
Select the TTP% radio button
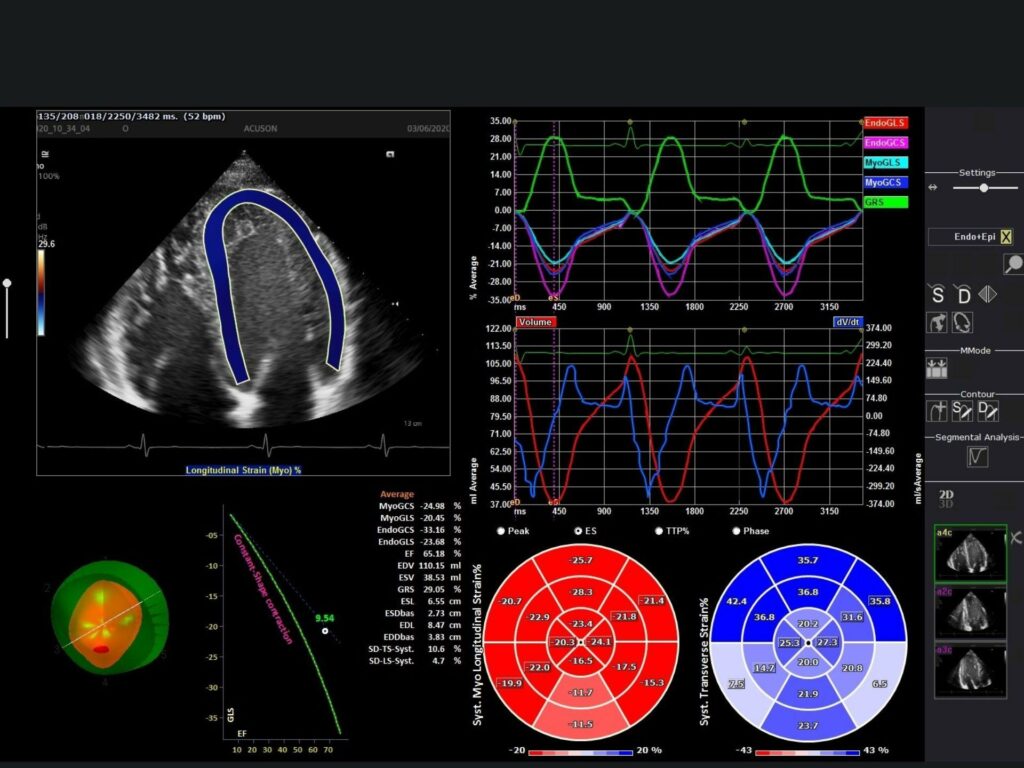[x=658, y=531]
